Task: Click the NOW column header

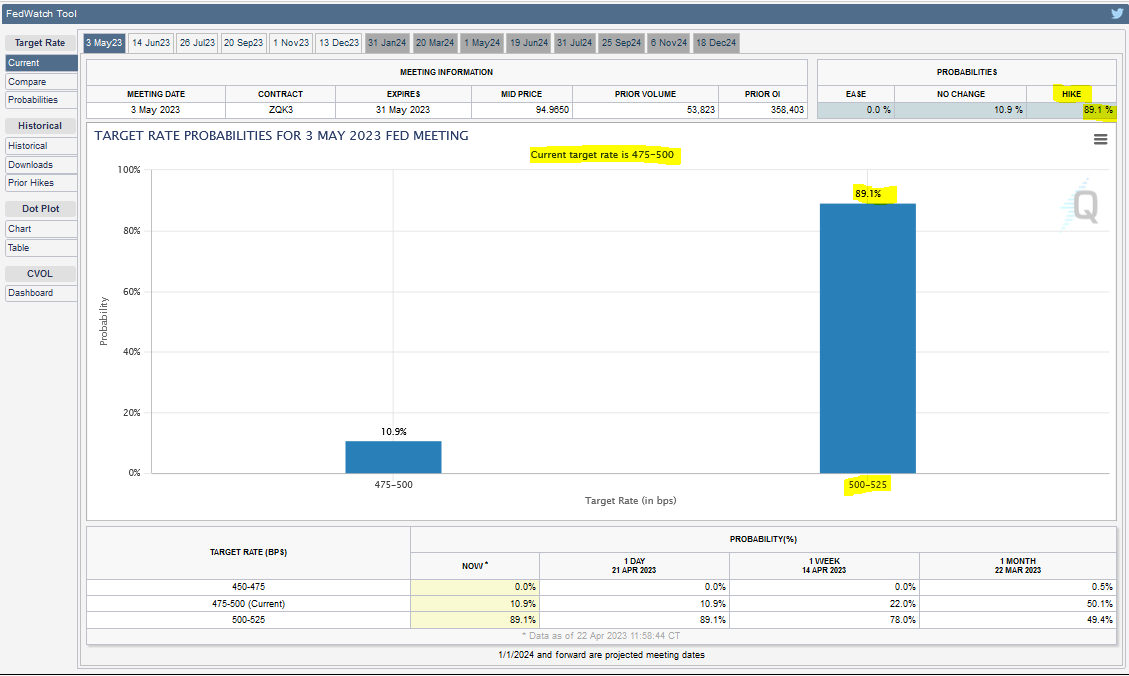Action: [x=474, y=566]
